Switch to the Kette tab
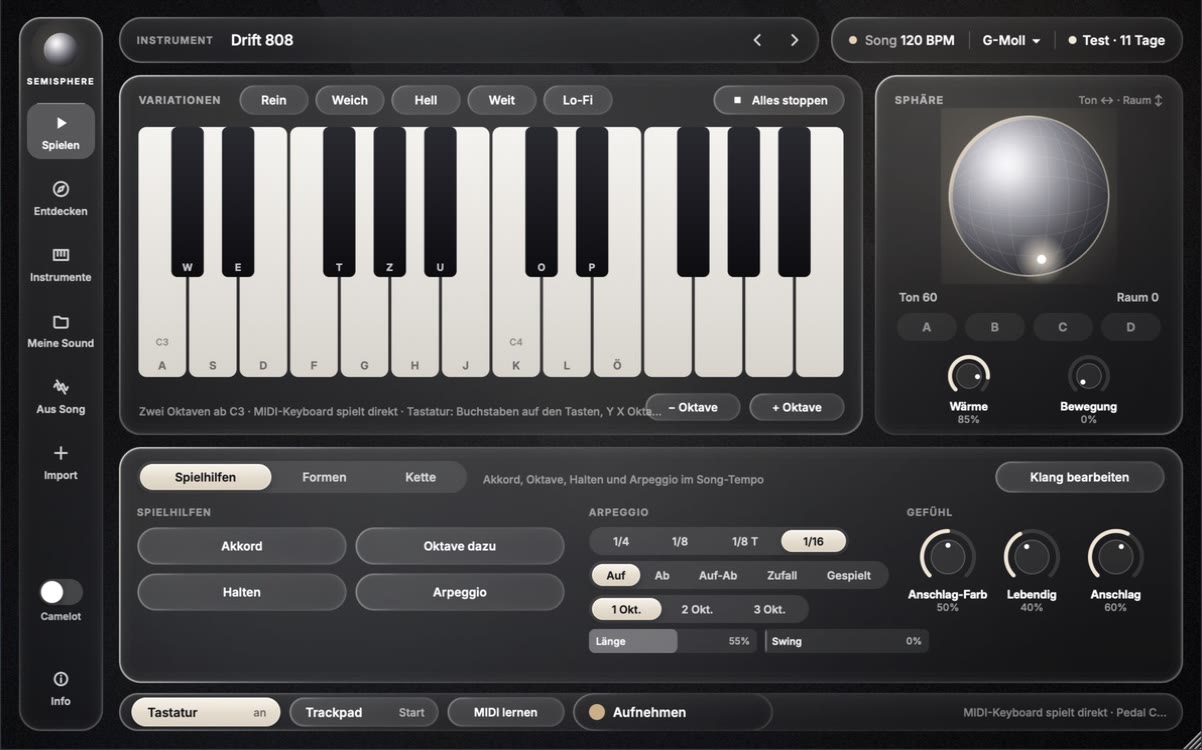 click(420, 477)
